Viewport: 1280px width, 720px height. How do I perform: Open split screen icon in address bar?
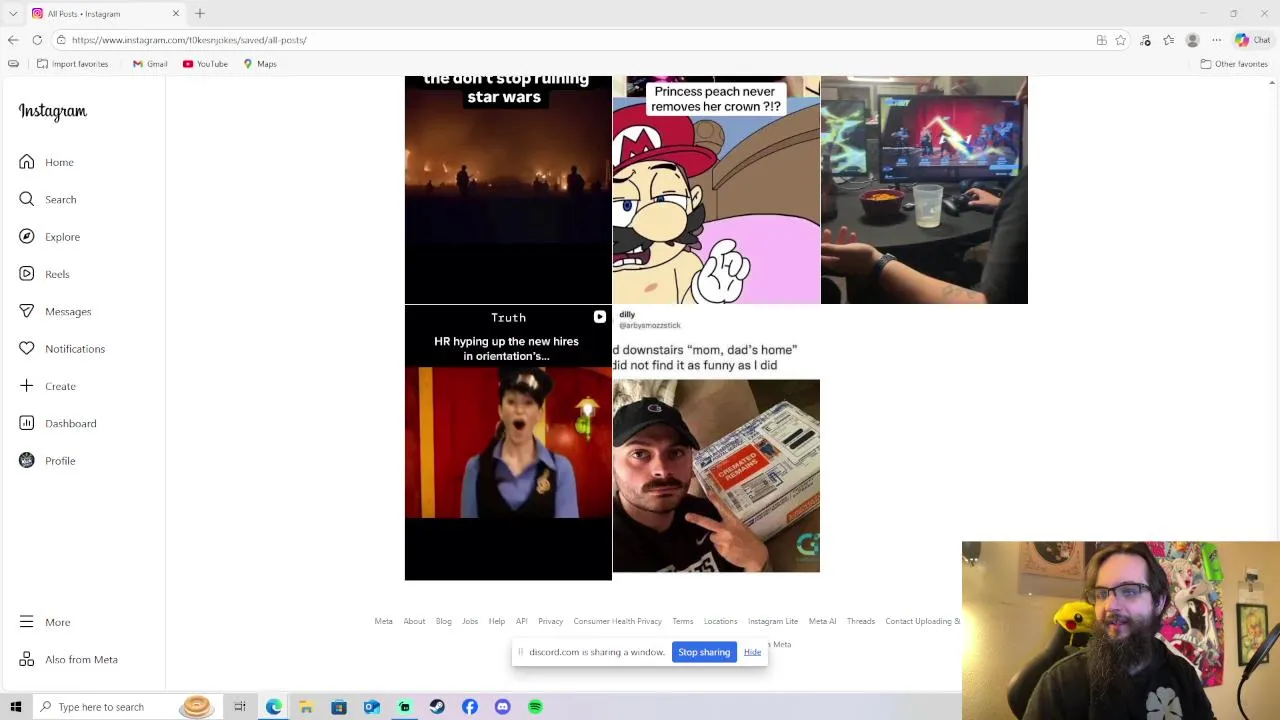point(1101,40)
